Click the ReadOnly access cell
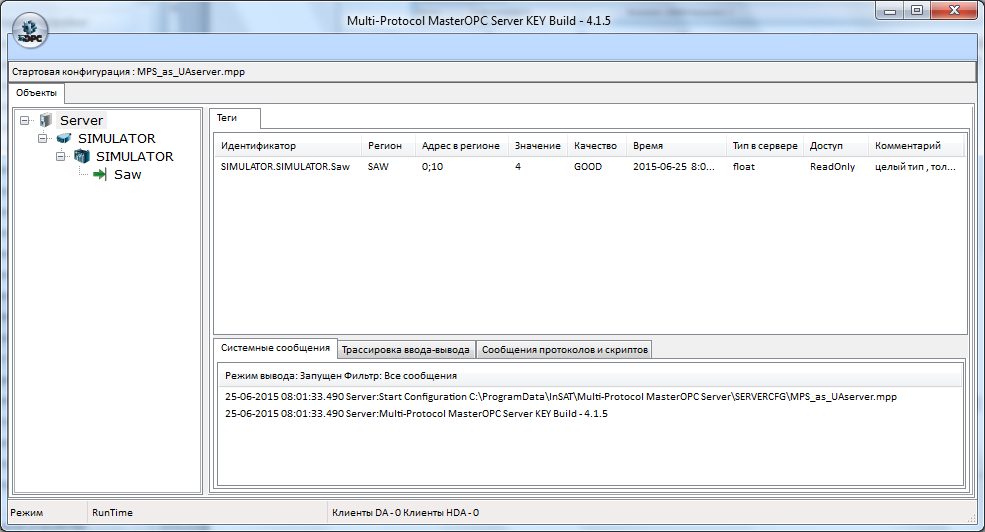Viewport: 985px width, 532px height. point(832,166)
